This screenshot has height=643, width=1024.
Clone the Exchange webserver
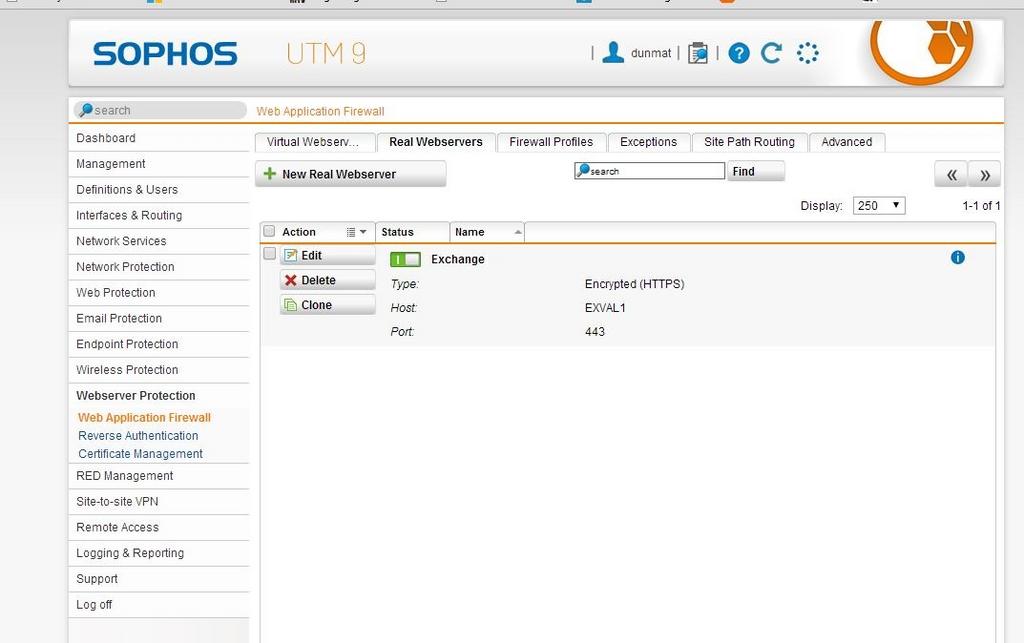coord(328,305)
